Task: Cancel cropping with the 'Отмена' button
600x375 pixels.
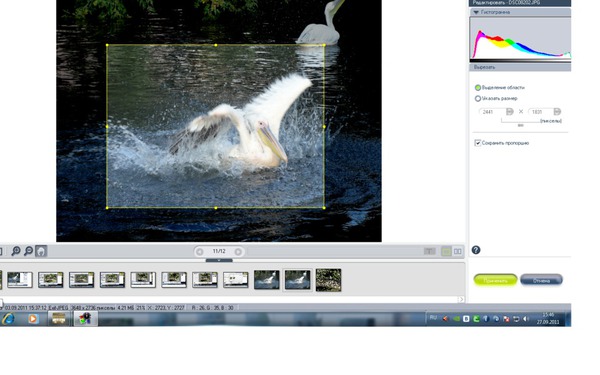Action: pos(541,280)
